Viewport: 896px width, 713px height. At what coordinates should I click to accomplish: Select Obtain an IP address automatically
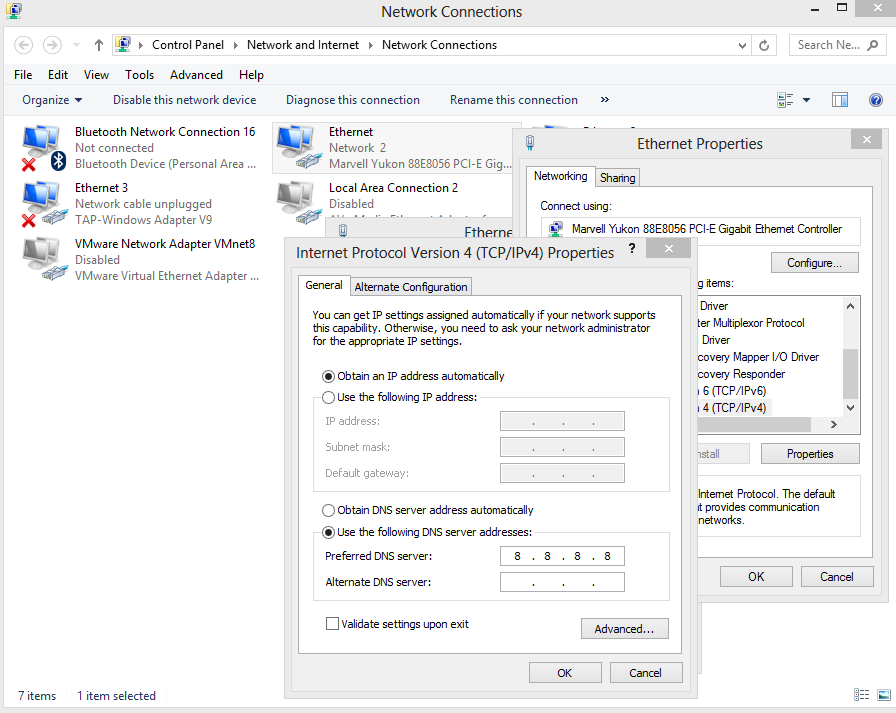pos(328,376)
